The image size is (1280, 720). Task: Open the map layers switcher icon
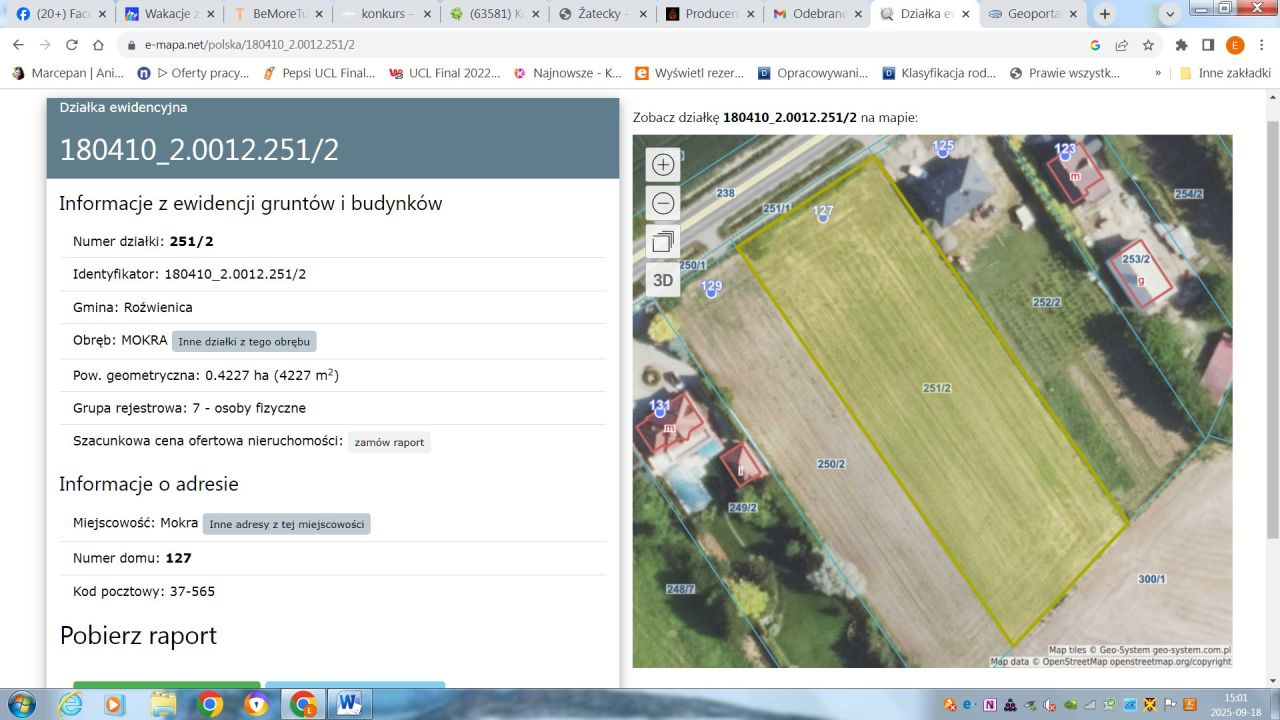(x=663, y=242)
